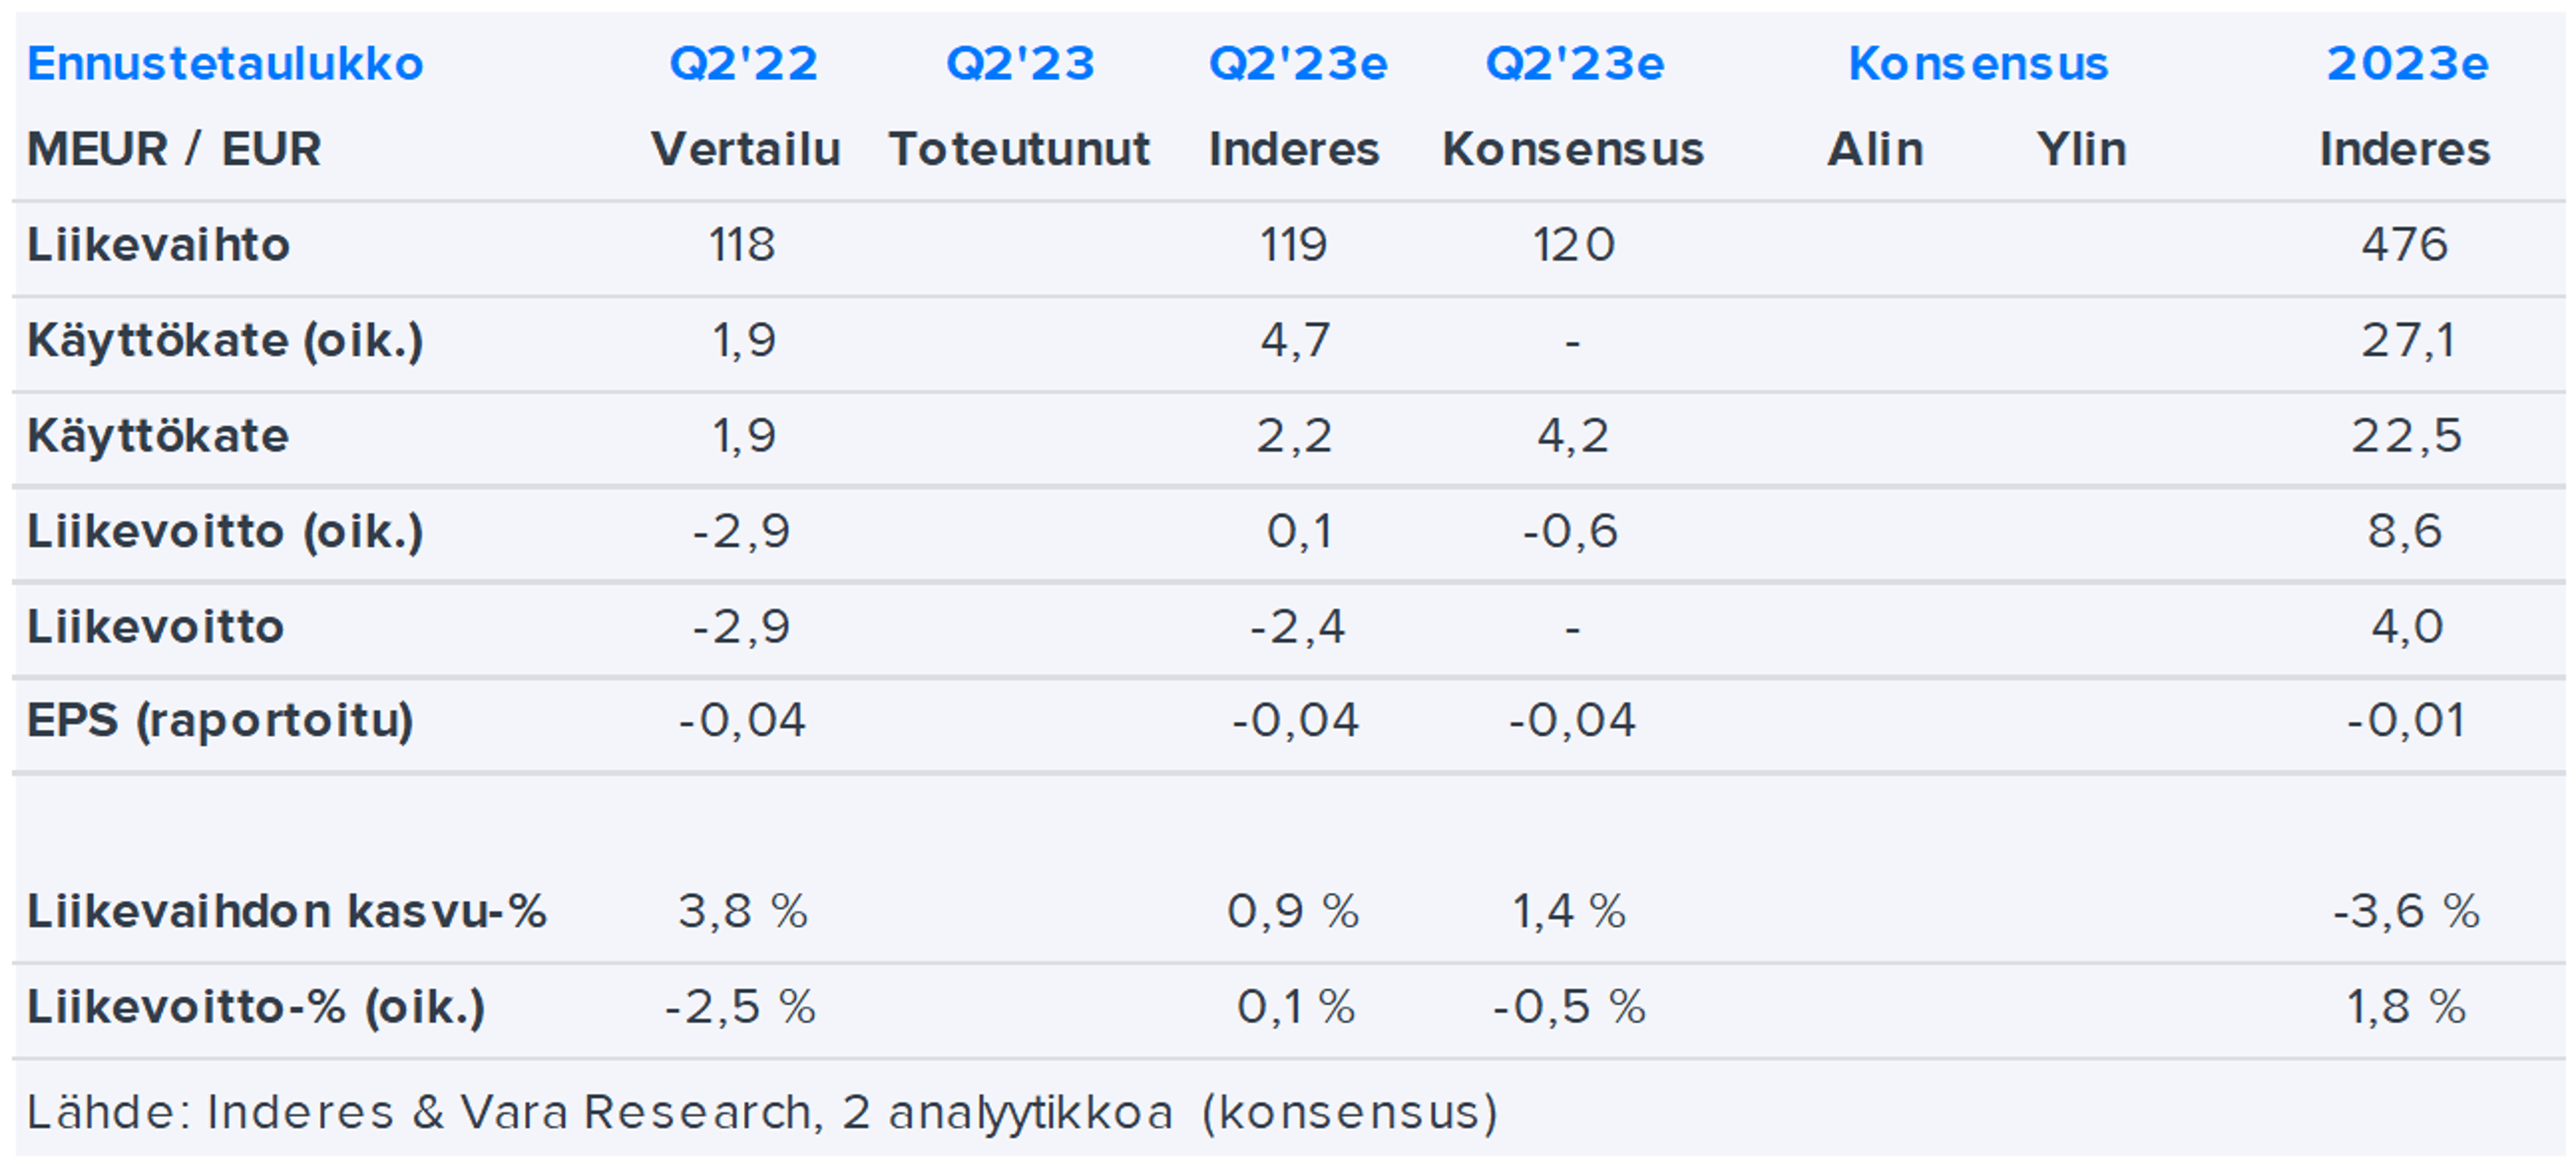Select the Ylin consensus subheader
The width and height of the screenshot is (2576, 1166).
pyautogui.click(x=2081, y=149)
